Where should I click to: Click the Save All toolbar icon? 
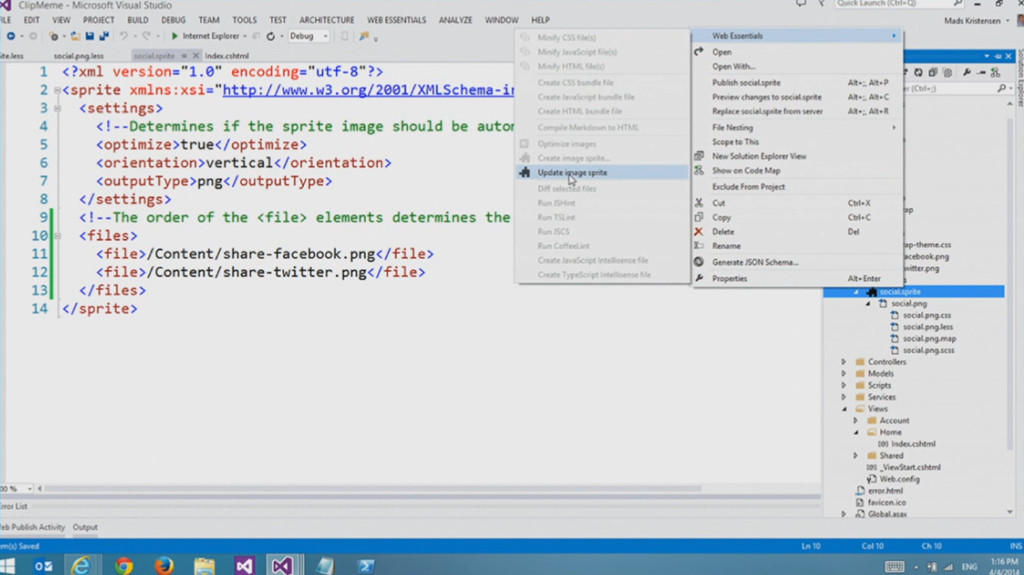[103, 37]
